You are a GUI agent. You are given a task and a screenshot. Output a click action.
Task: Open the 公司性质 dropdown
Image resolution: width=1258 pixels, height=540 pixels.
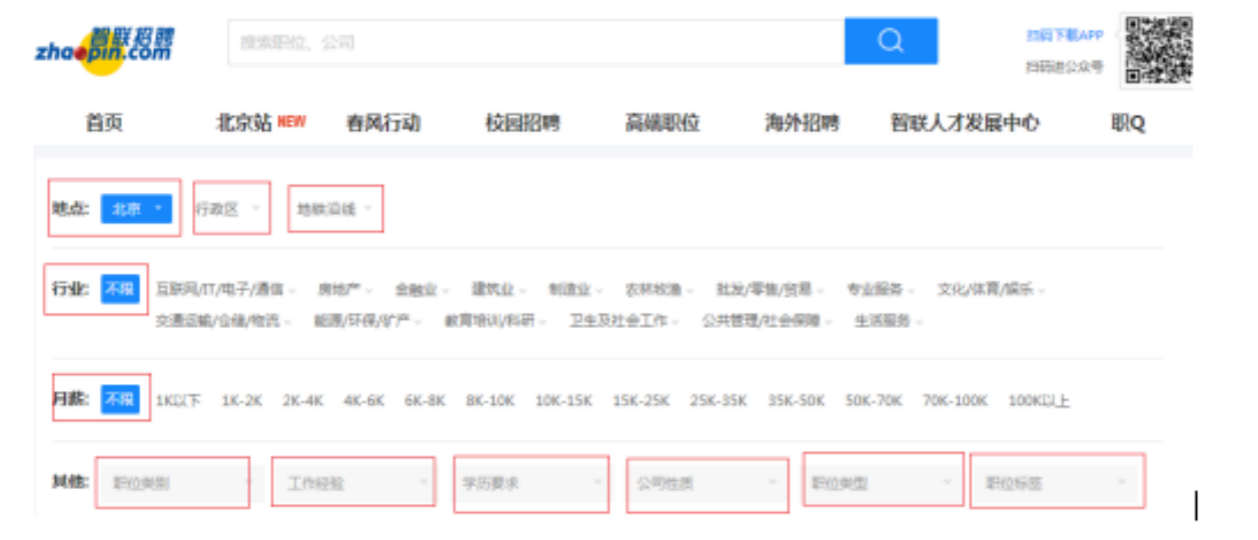(706, 483)
